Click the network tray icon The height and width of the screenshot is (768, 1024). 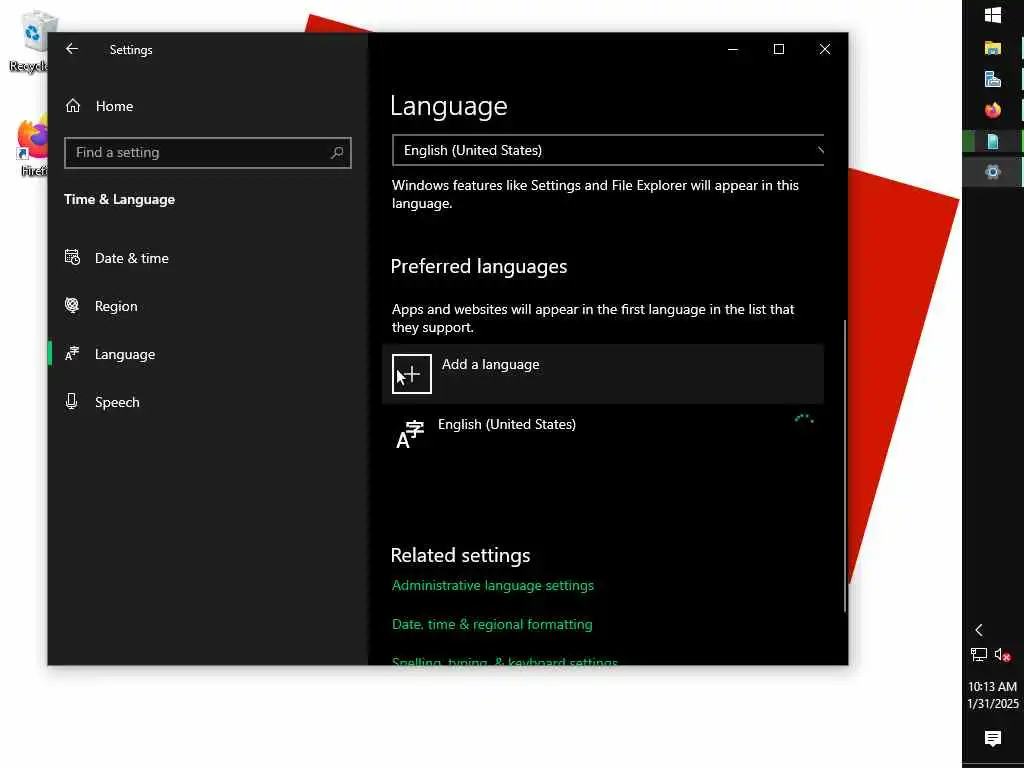tap(978, 654)
